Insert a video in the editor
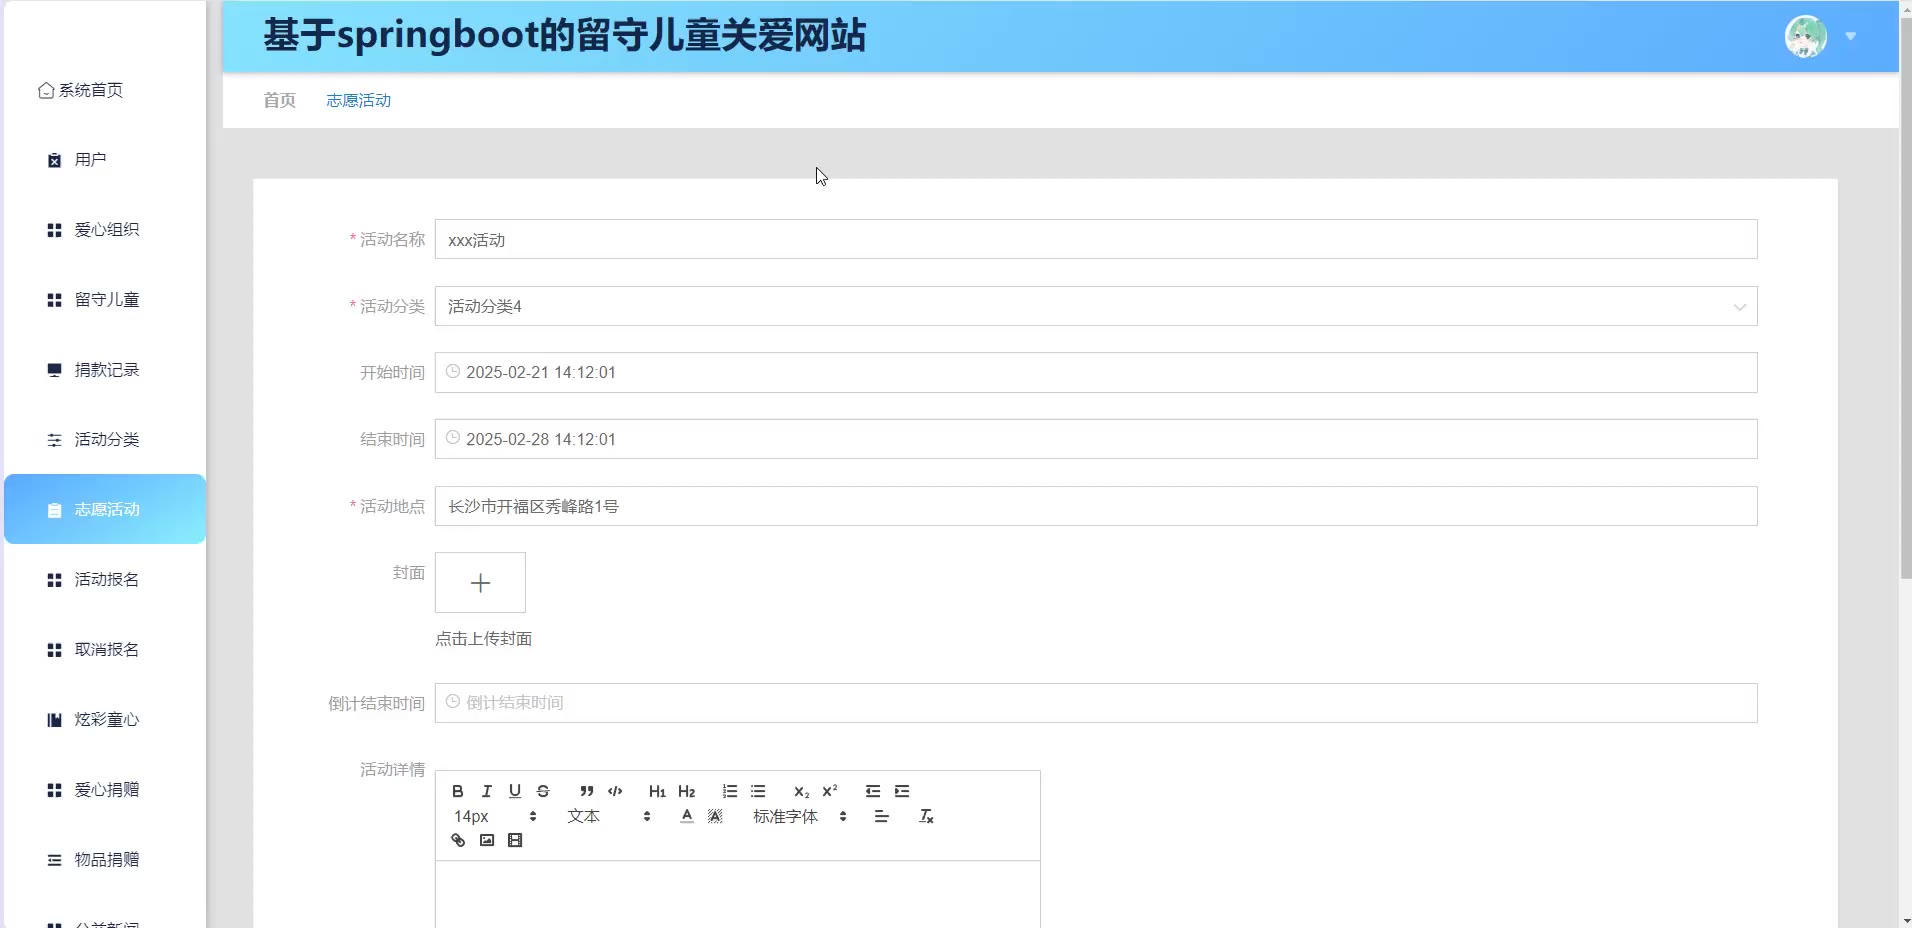The height and width of the screenshot is (928, 1912). 515,840
